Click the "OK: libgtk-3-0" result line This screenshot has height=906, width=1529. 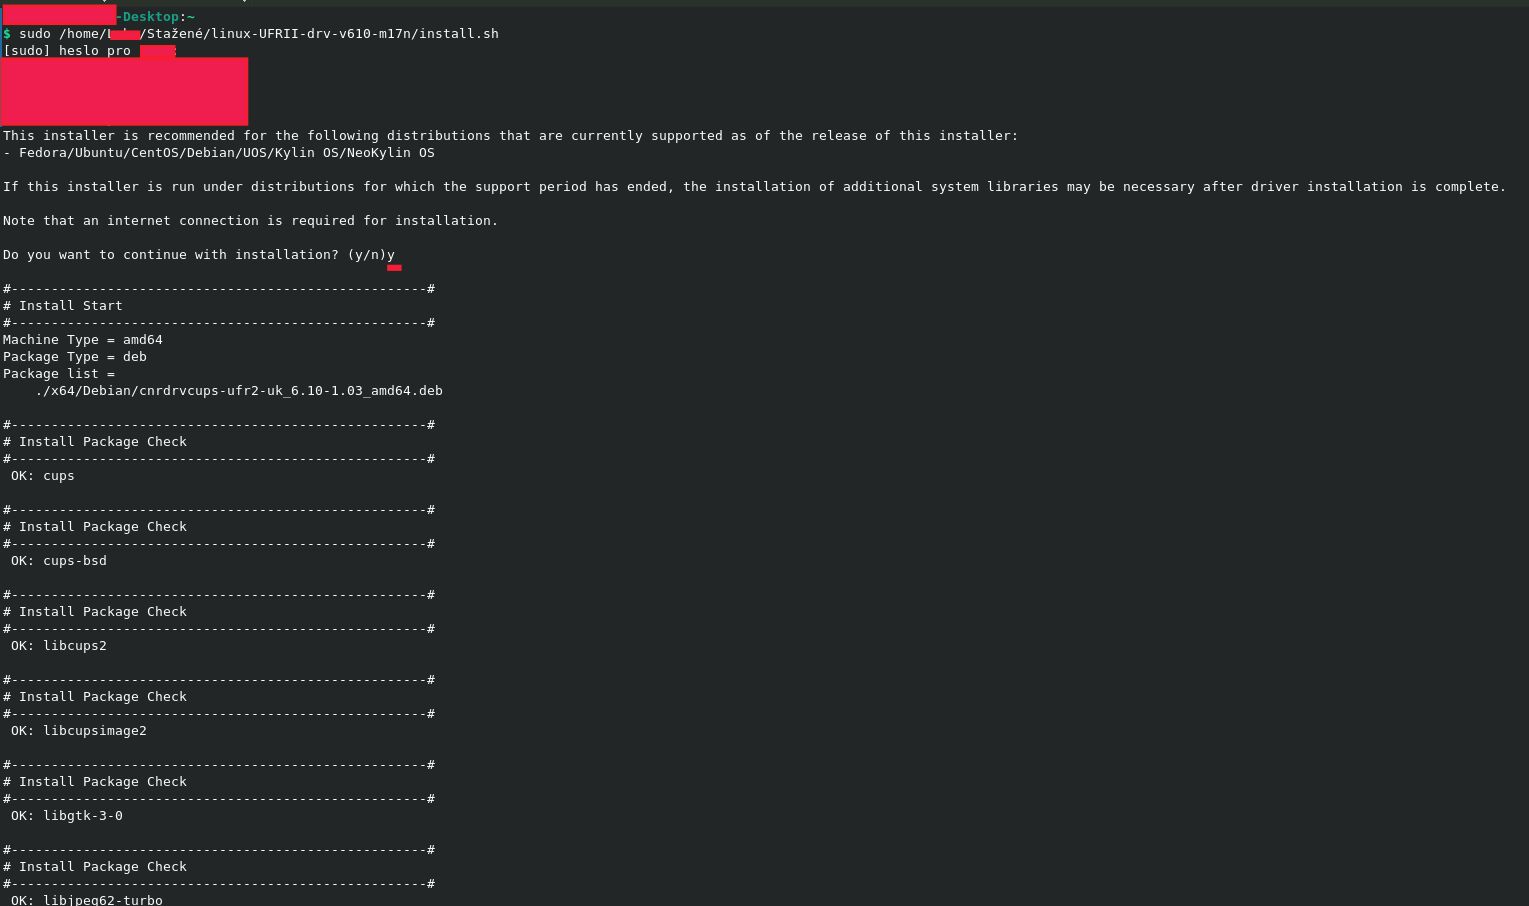(67, 816)
